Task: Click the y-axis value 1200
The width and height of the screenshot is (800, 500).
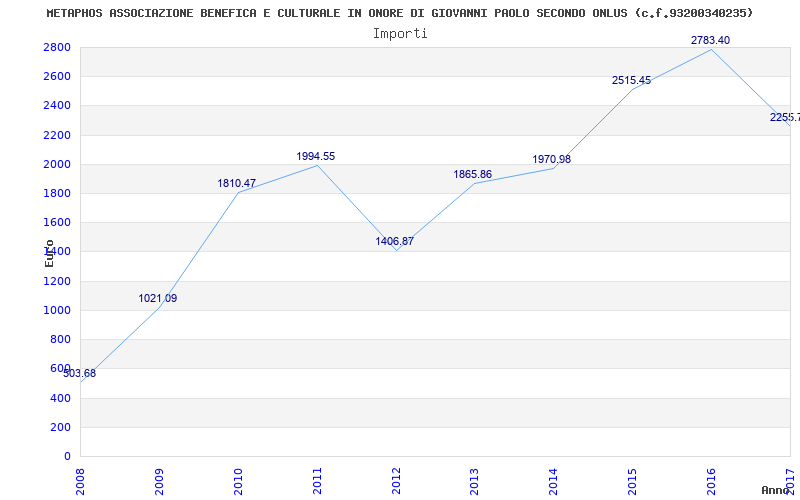Action: [57, 281]
